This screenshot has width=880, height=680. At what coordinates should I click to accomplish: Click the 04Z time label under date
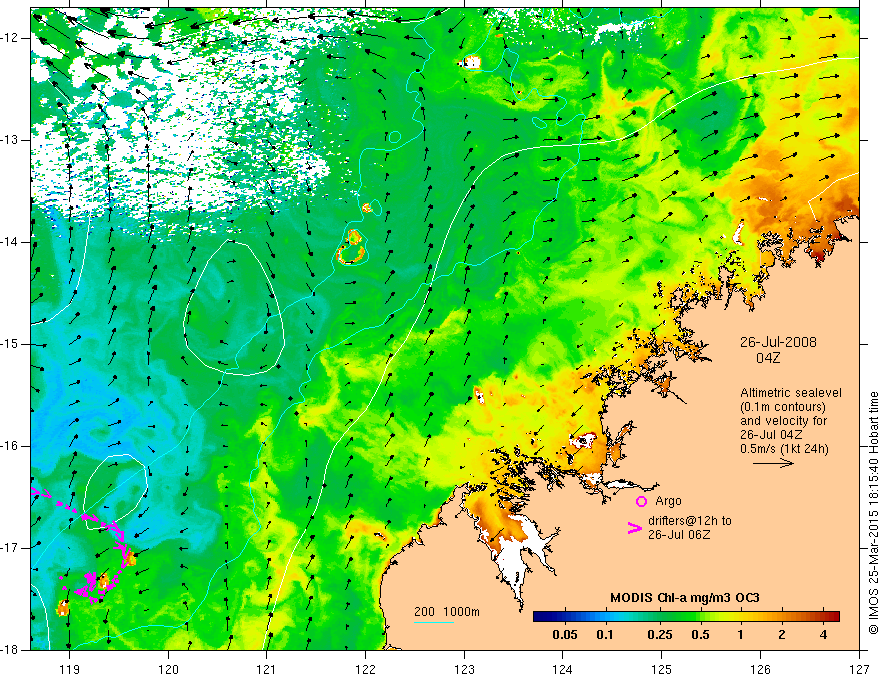pos(768,358)
